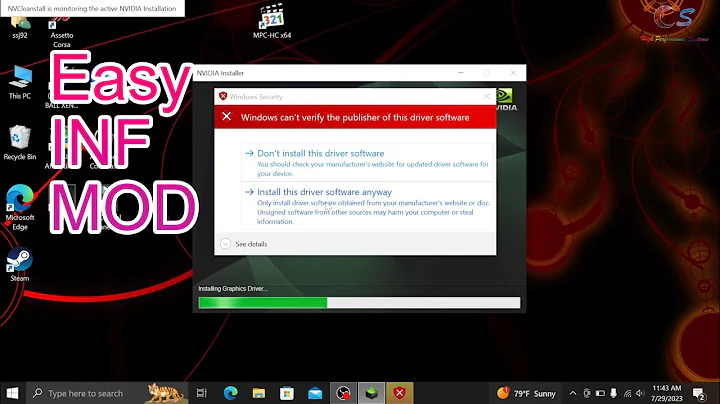Viewport: 720px width, 404px height.
Task: Switch to NVIDIA Installer taskbar icon
Action: (x=371, y=393)
